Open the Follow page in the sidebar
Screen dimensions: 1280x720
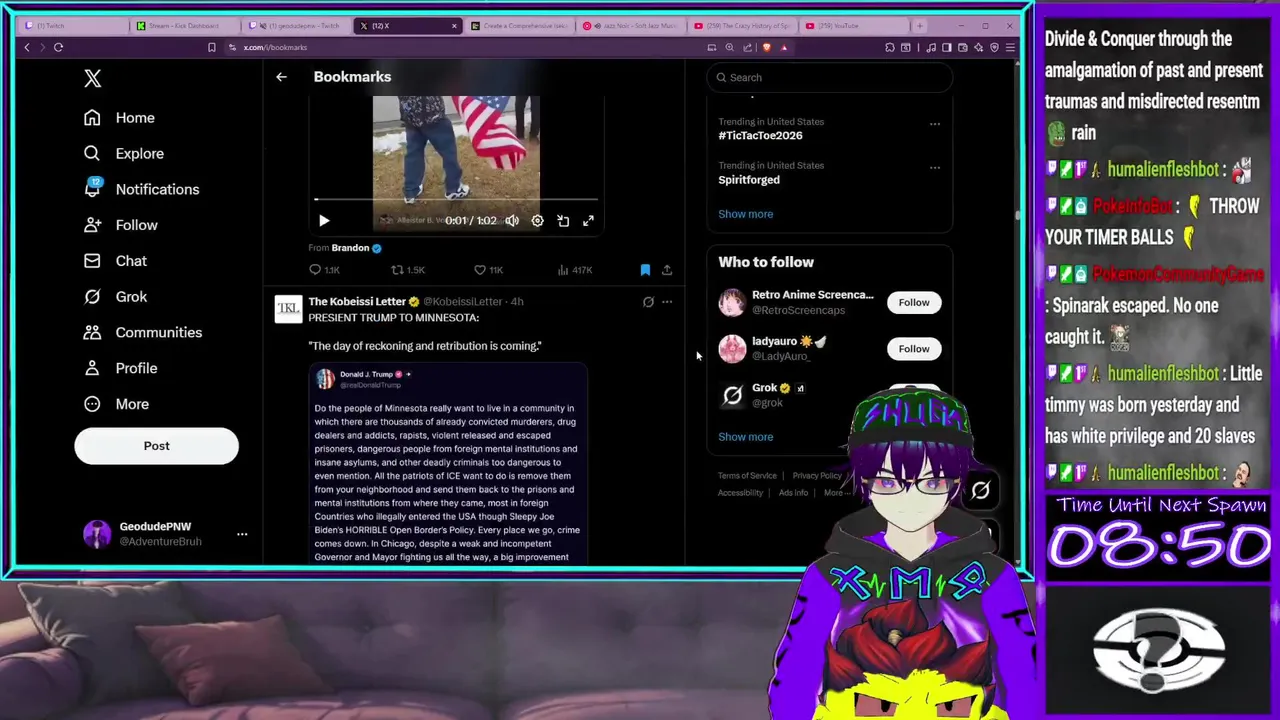pos(121,225)
